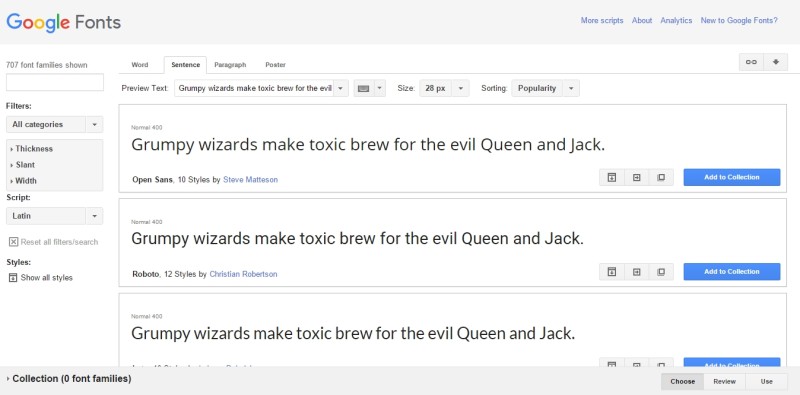This screenshot has width=800, height=395.
Task: Open Christian Robertson designer link
Action: 243,274
